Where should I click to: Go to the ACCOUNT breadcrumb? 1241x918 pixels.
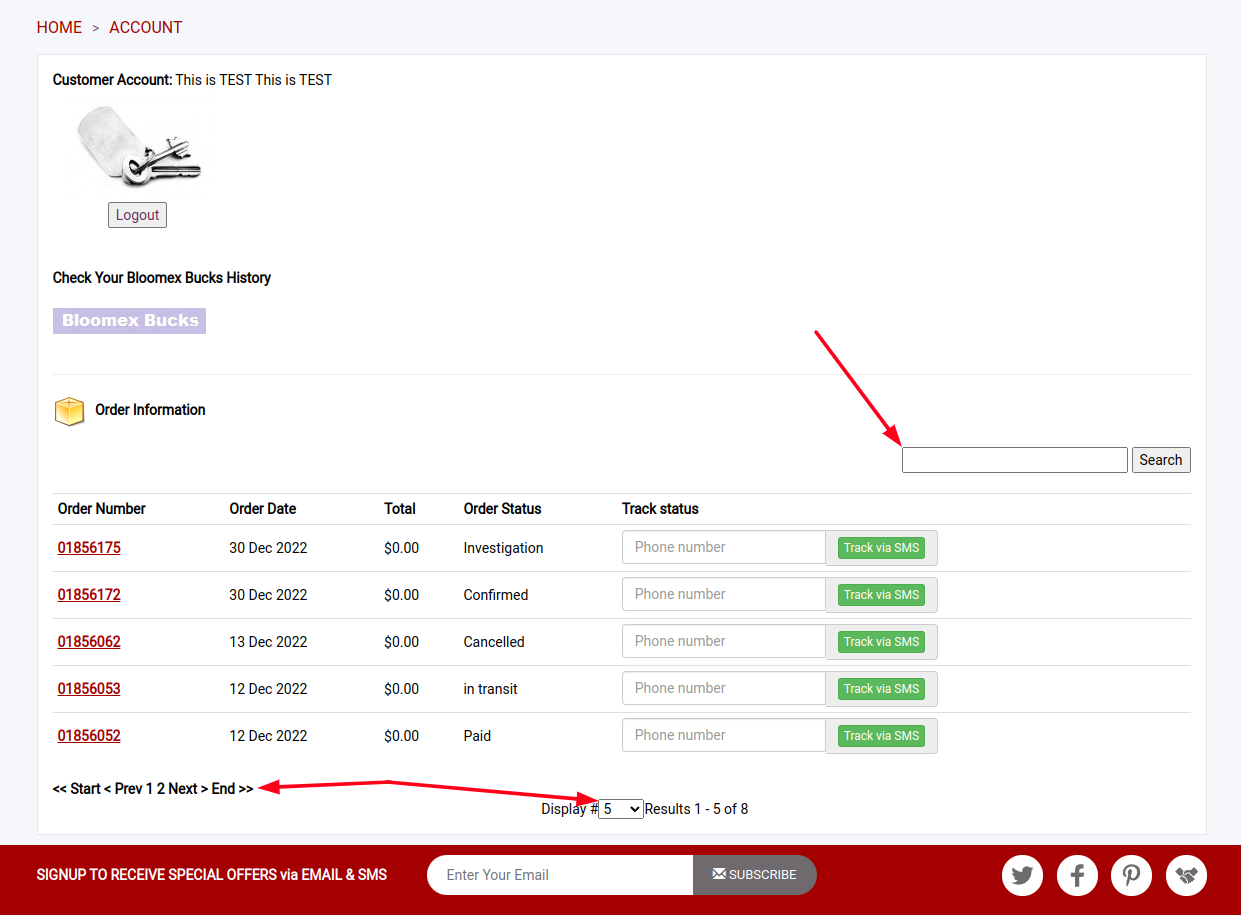146,28
